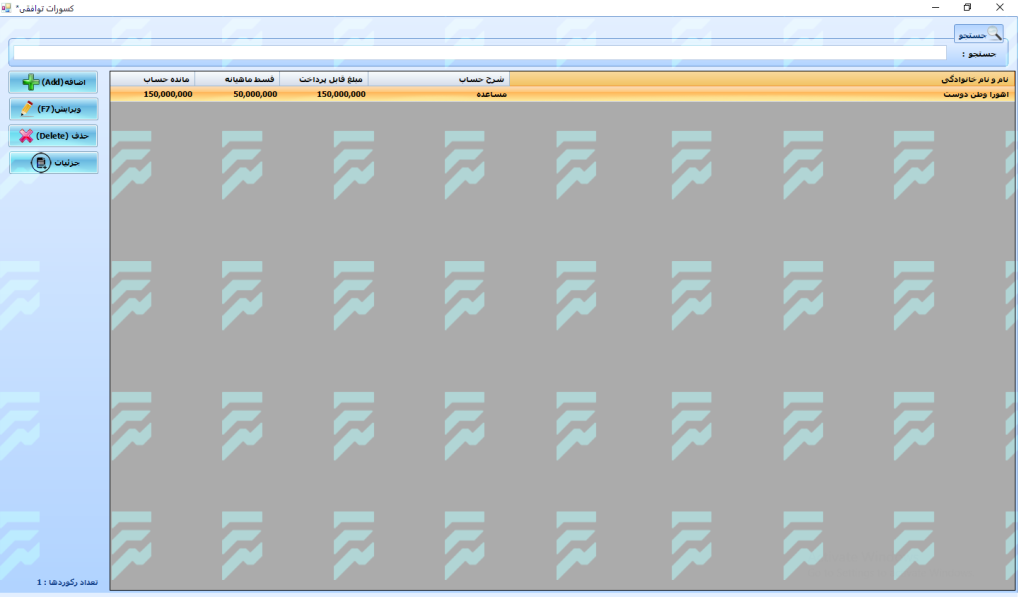Viewport: 1024px width, 597px height.
Task: Click the 150,000,000 cell under مانده حساب
Action: tap(152, 94)
